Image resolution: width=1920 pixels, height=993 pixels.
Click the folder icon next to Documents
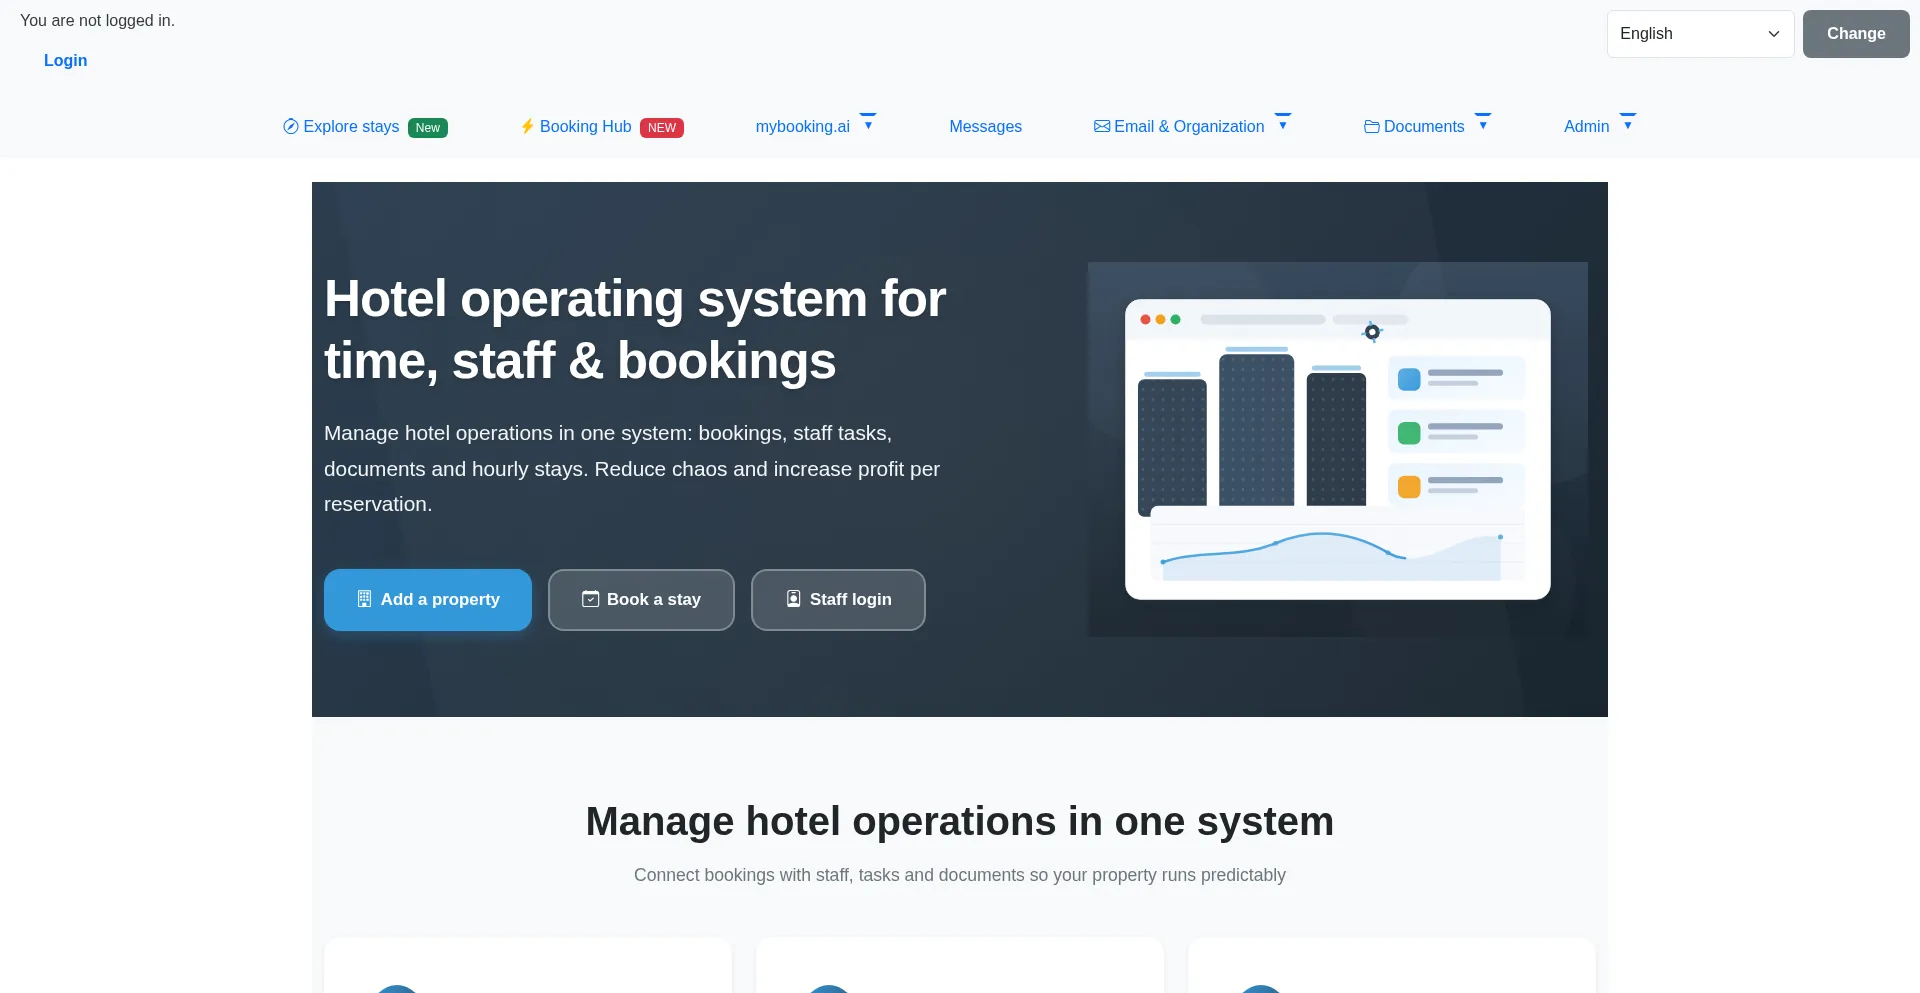tap(1372, 127)
